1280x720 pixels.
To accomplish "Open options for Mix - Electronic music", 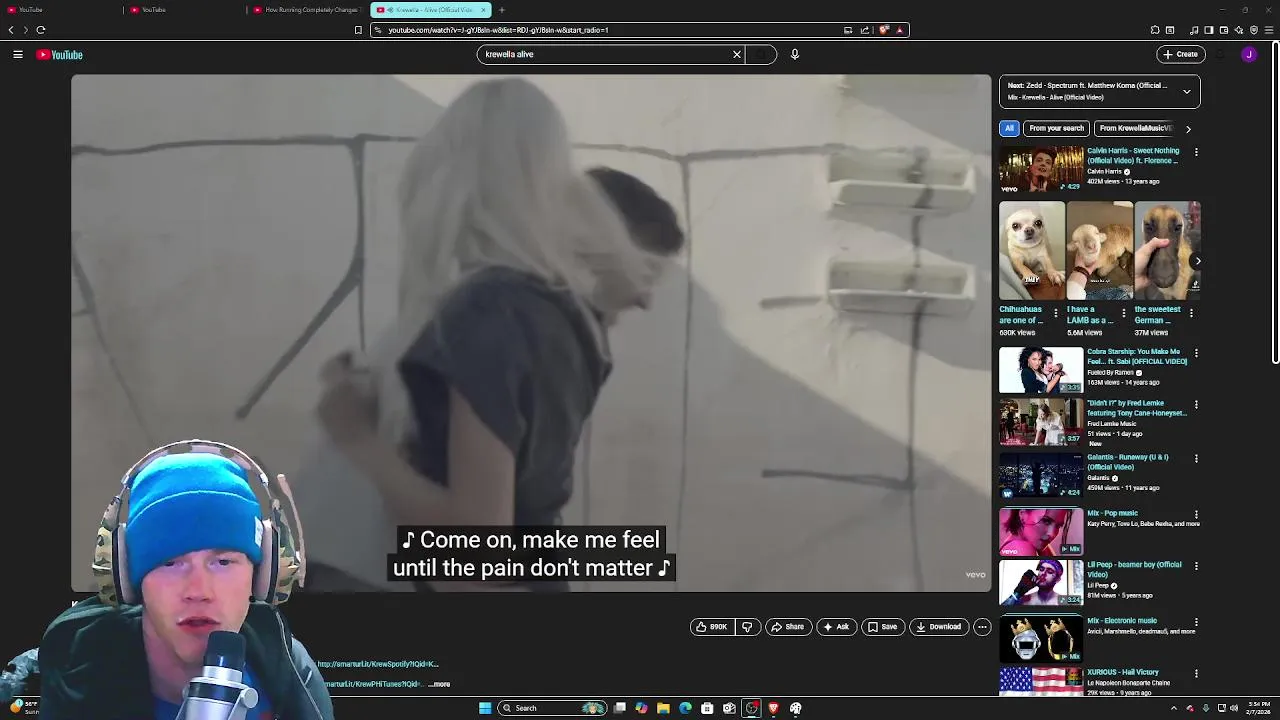I will click(1196, 622).
